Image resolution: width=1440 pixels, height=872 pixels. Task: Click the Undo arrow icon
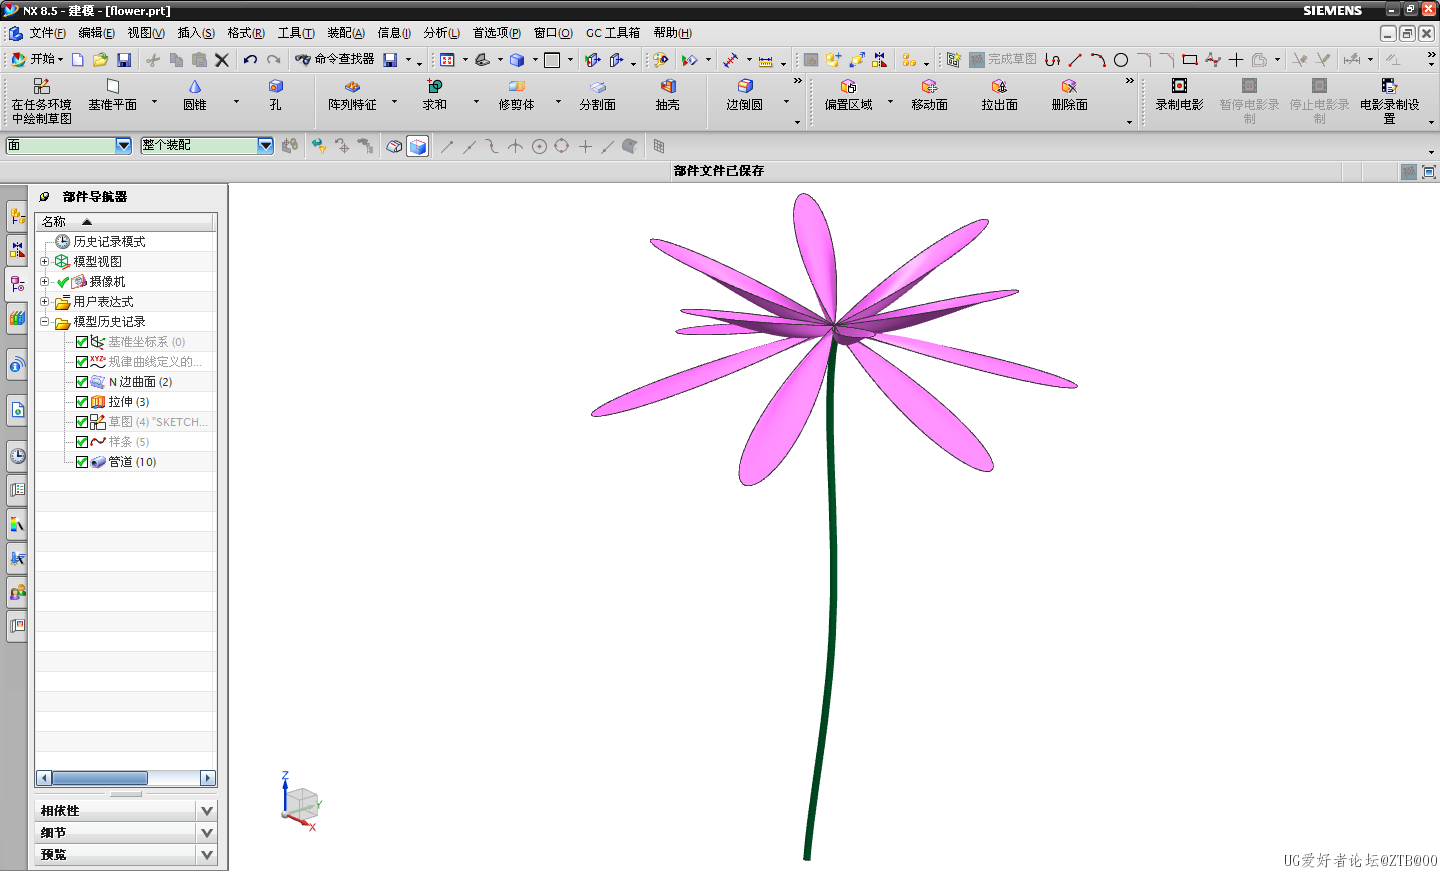(x=250, y=60)
